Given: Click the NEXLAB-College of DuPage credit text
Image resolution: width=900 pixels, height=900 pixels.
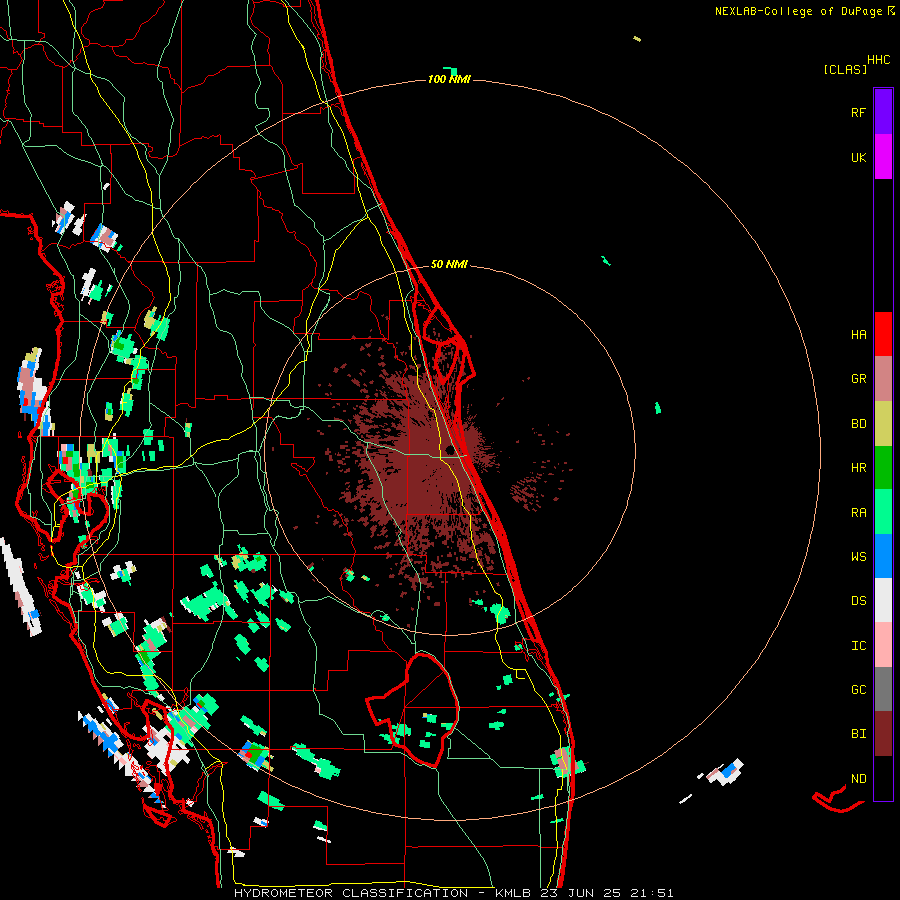Looking at the screenshot, I should [x=798, y=11].
